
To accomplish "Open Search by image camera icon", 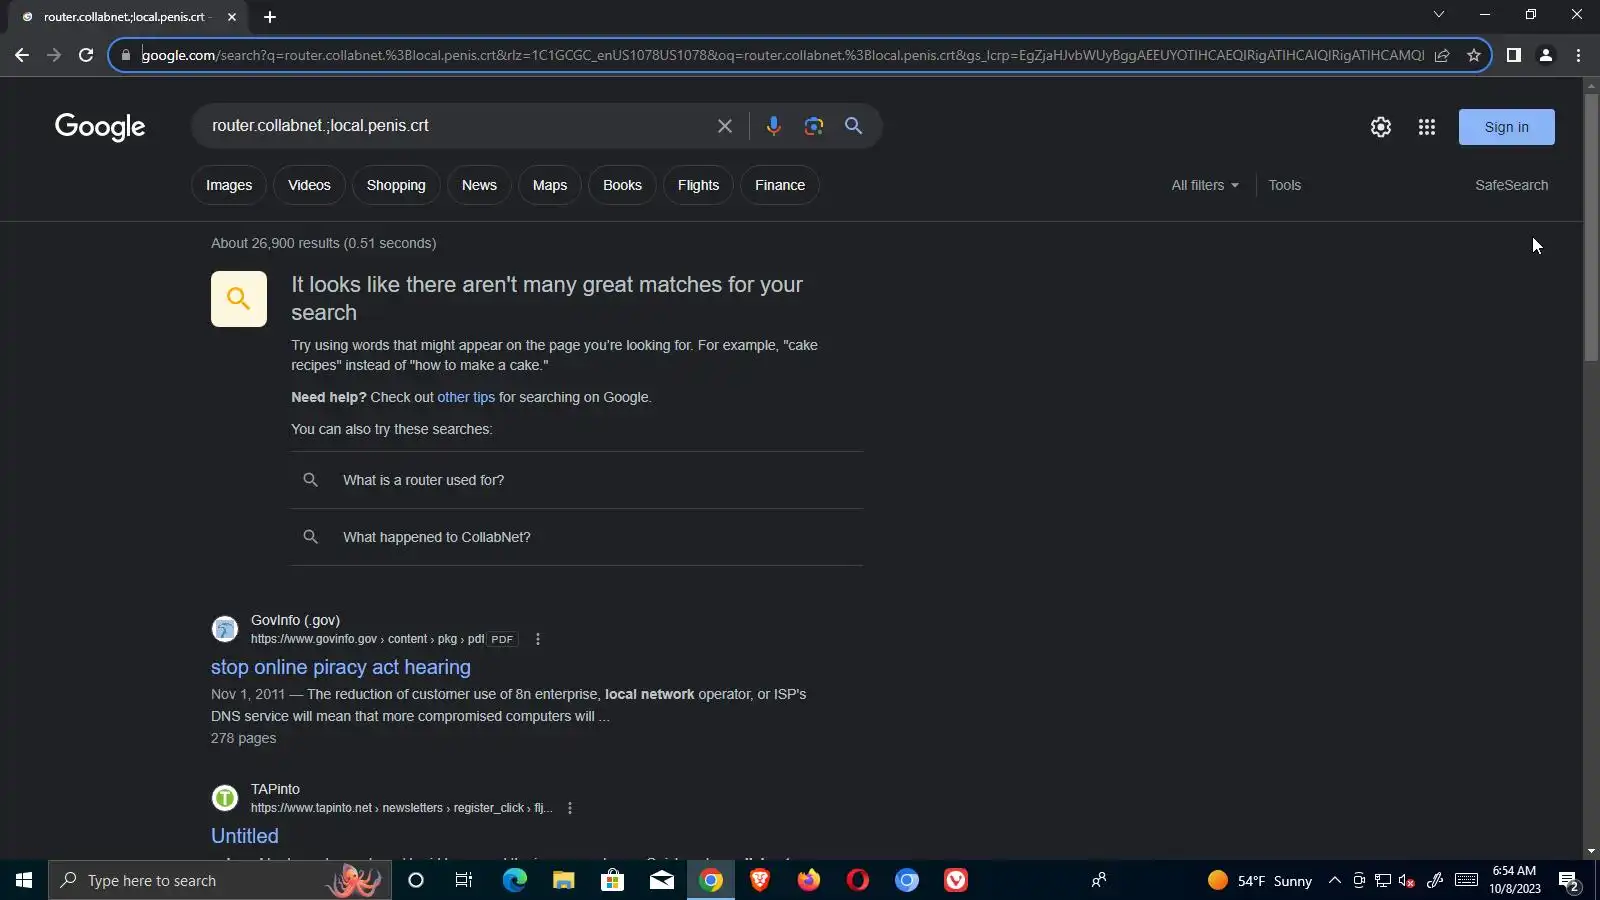I will 814,126.
